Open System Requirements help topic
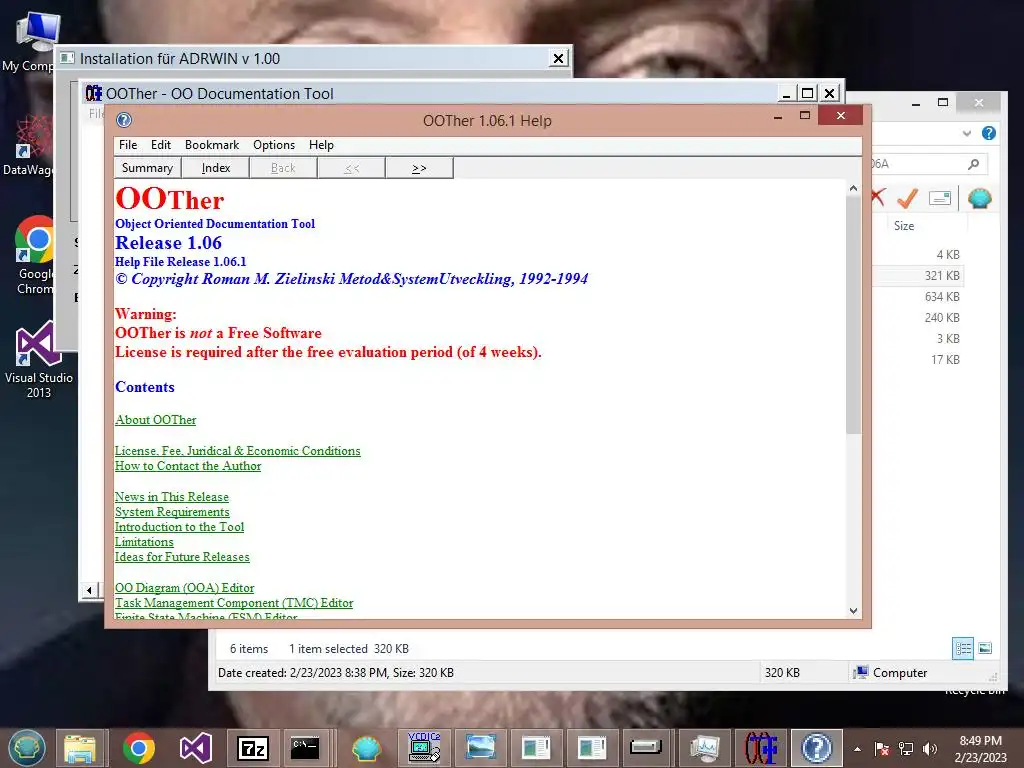Viewport: 1024px width, 768px height. click(x=172, y=512)
